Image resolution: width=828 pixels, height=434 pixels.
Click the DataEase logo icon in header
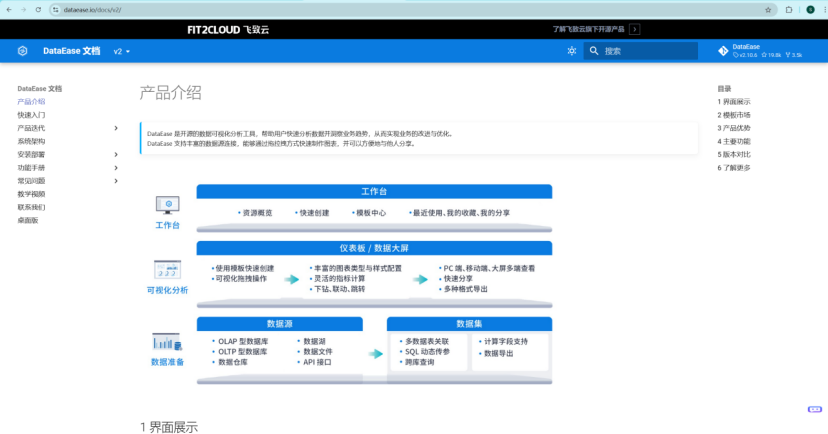[22, 51]
